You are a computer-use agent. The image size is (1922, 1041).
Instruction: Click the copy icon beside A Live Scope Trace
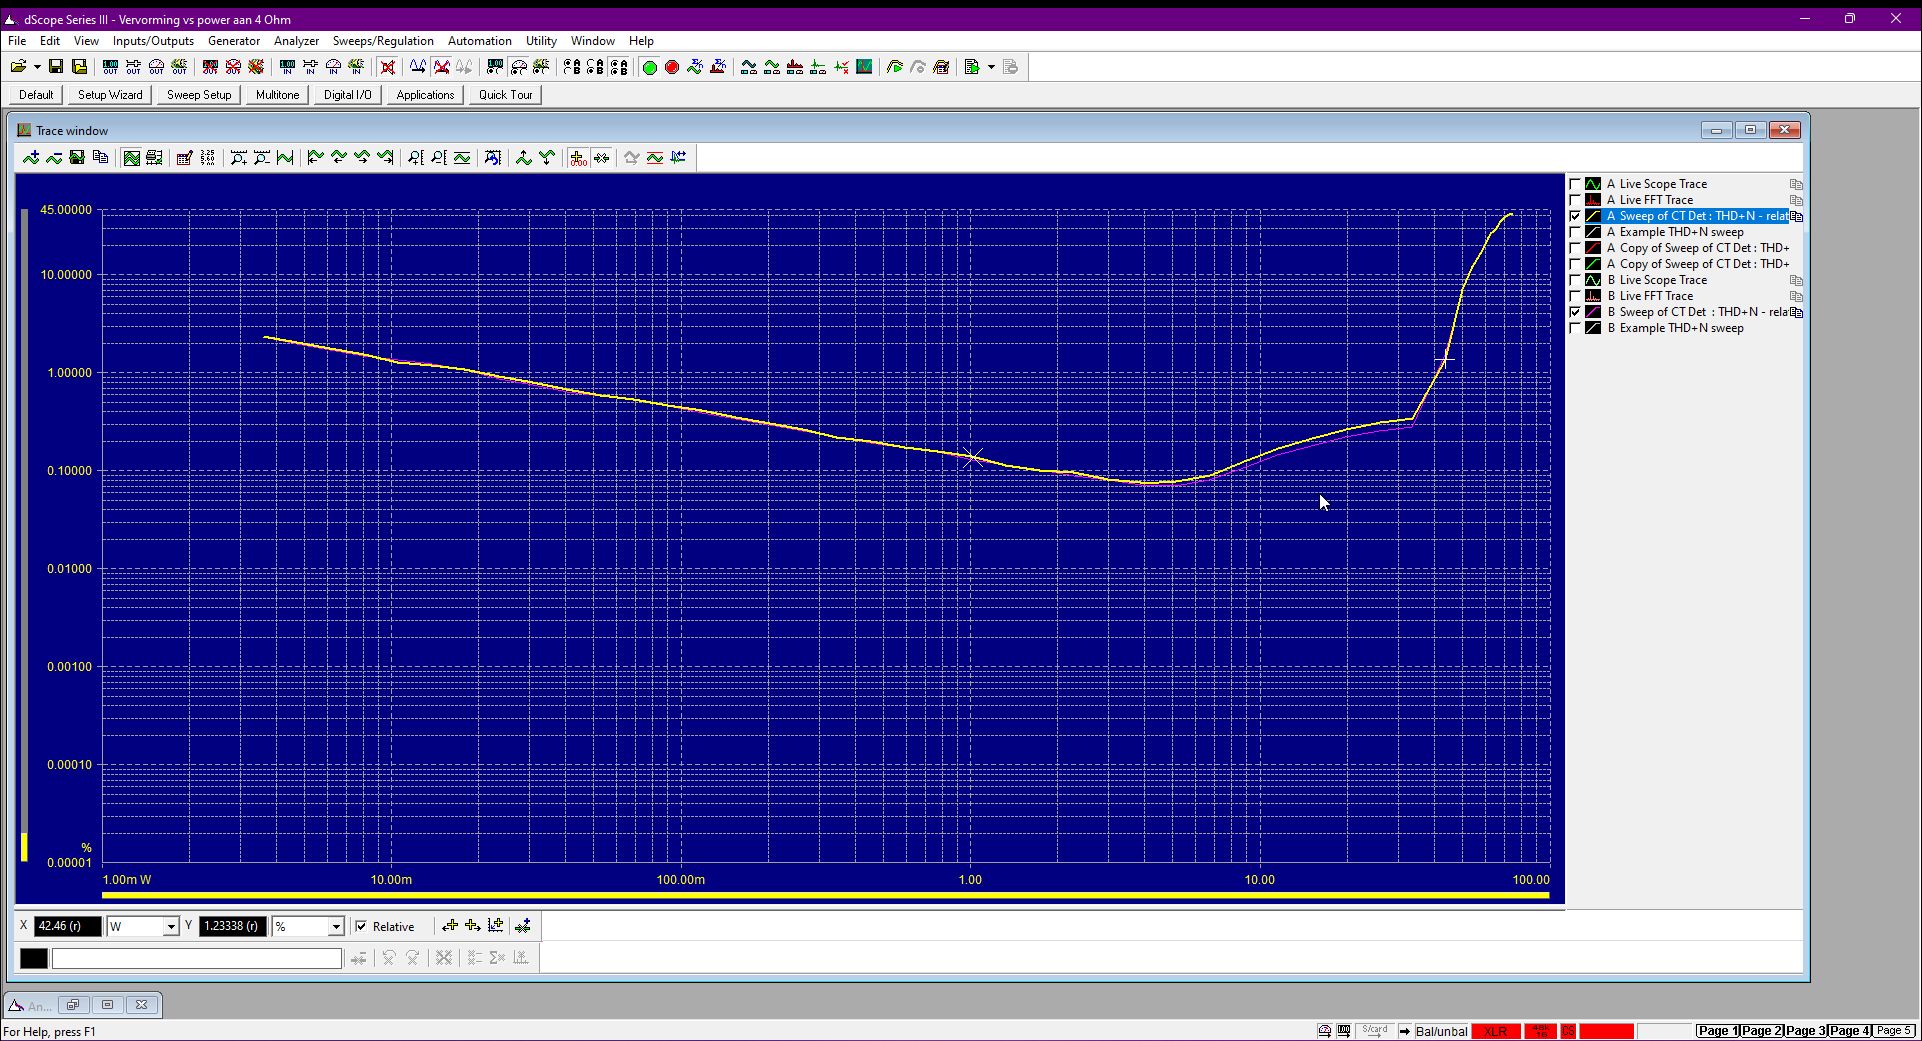point(1796,184)
